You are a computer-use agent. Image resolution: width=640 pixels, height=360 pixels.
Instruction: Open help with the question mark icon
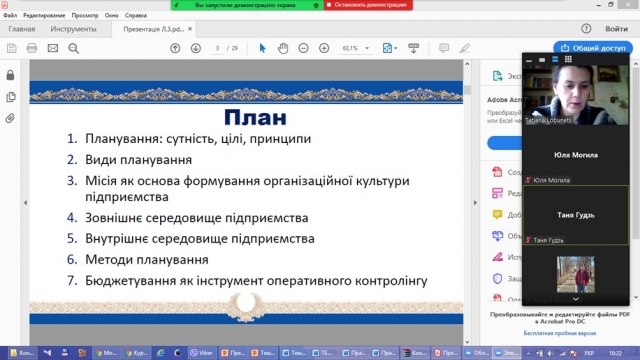coord(586,29)
